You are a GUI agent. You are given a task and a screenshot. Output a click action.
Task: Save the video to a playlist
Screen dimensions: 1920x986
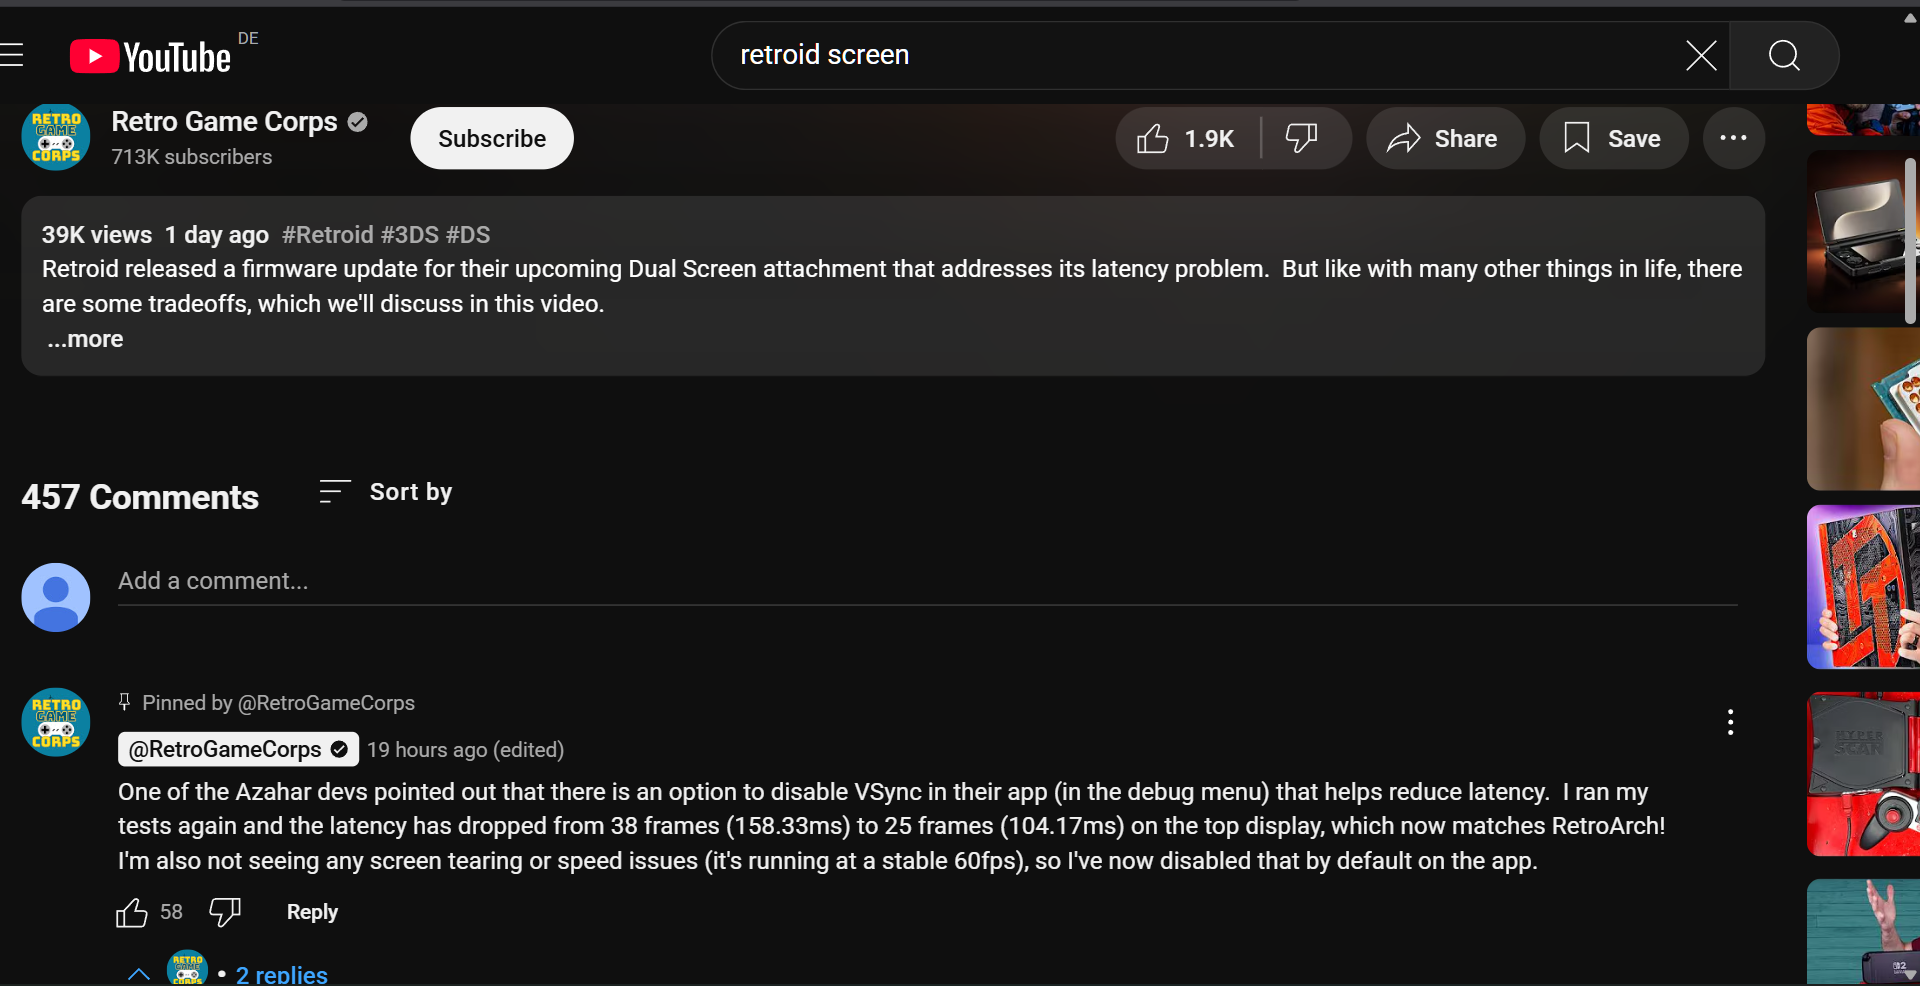click(1613, 138)
